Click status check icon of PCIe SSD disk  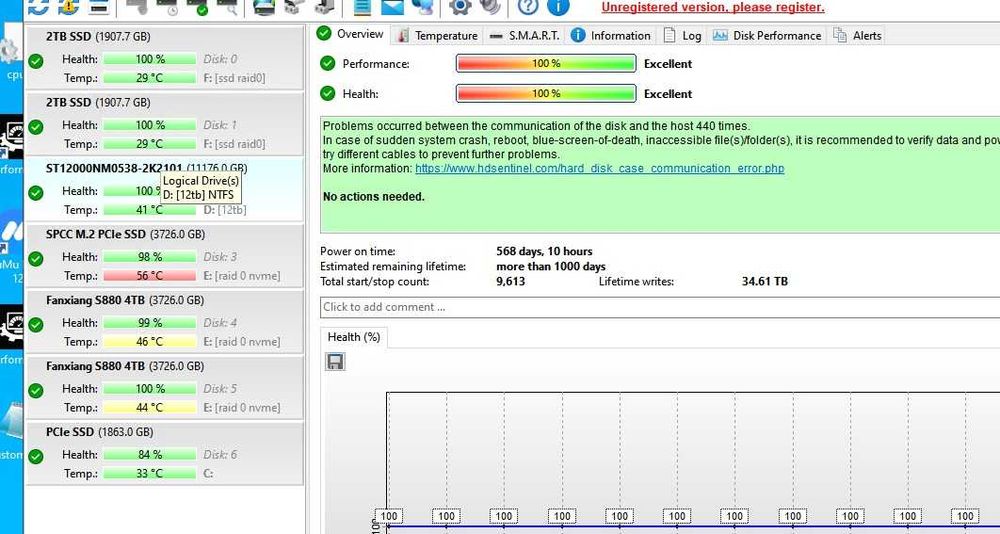coord(36,456)
